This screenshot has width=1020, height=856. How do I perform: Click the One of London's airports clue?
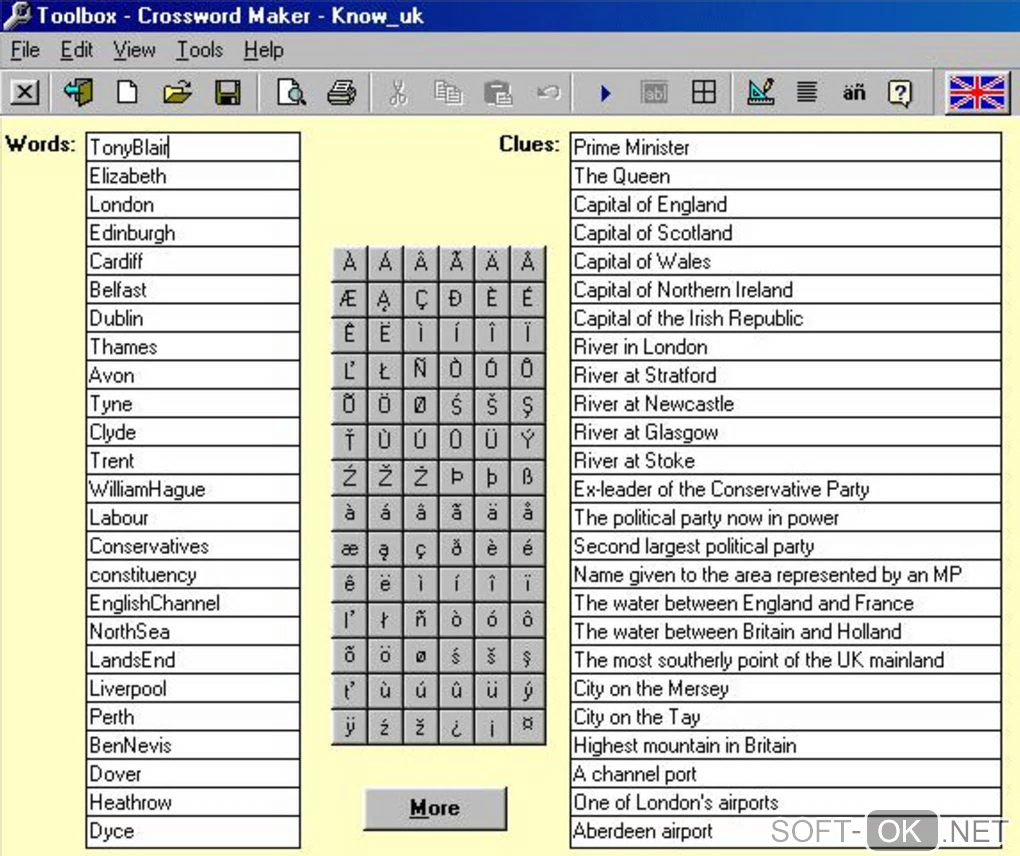[x=786, y=803]
